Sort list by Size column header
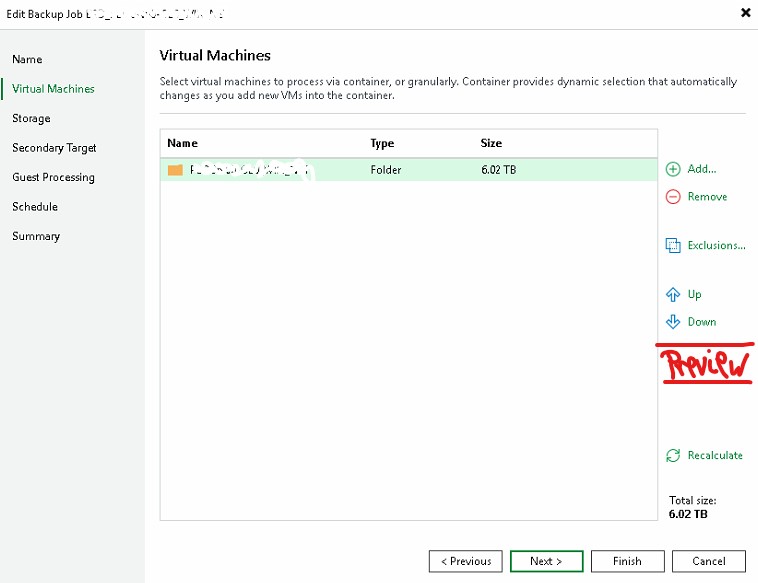Viewport: 758px width, 583px height. 491,144
